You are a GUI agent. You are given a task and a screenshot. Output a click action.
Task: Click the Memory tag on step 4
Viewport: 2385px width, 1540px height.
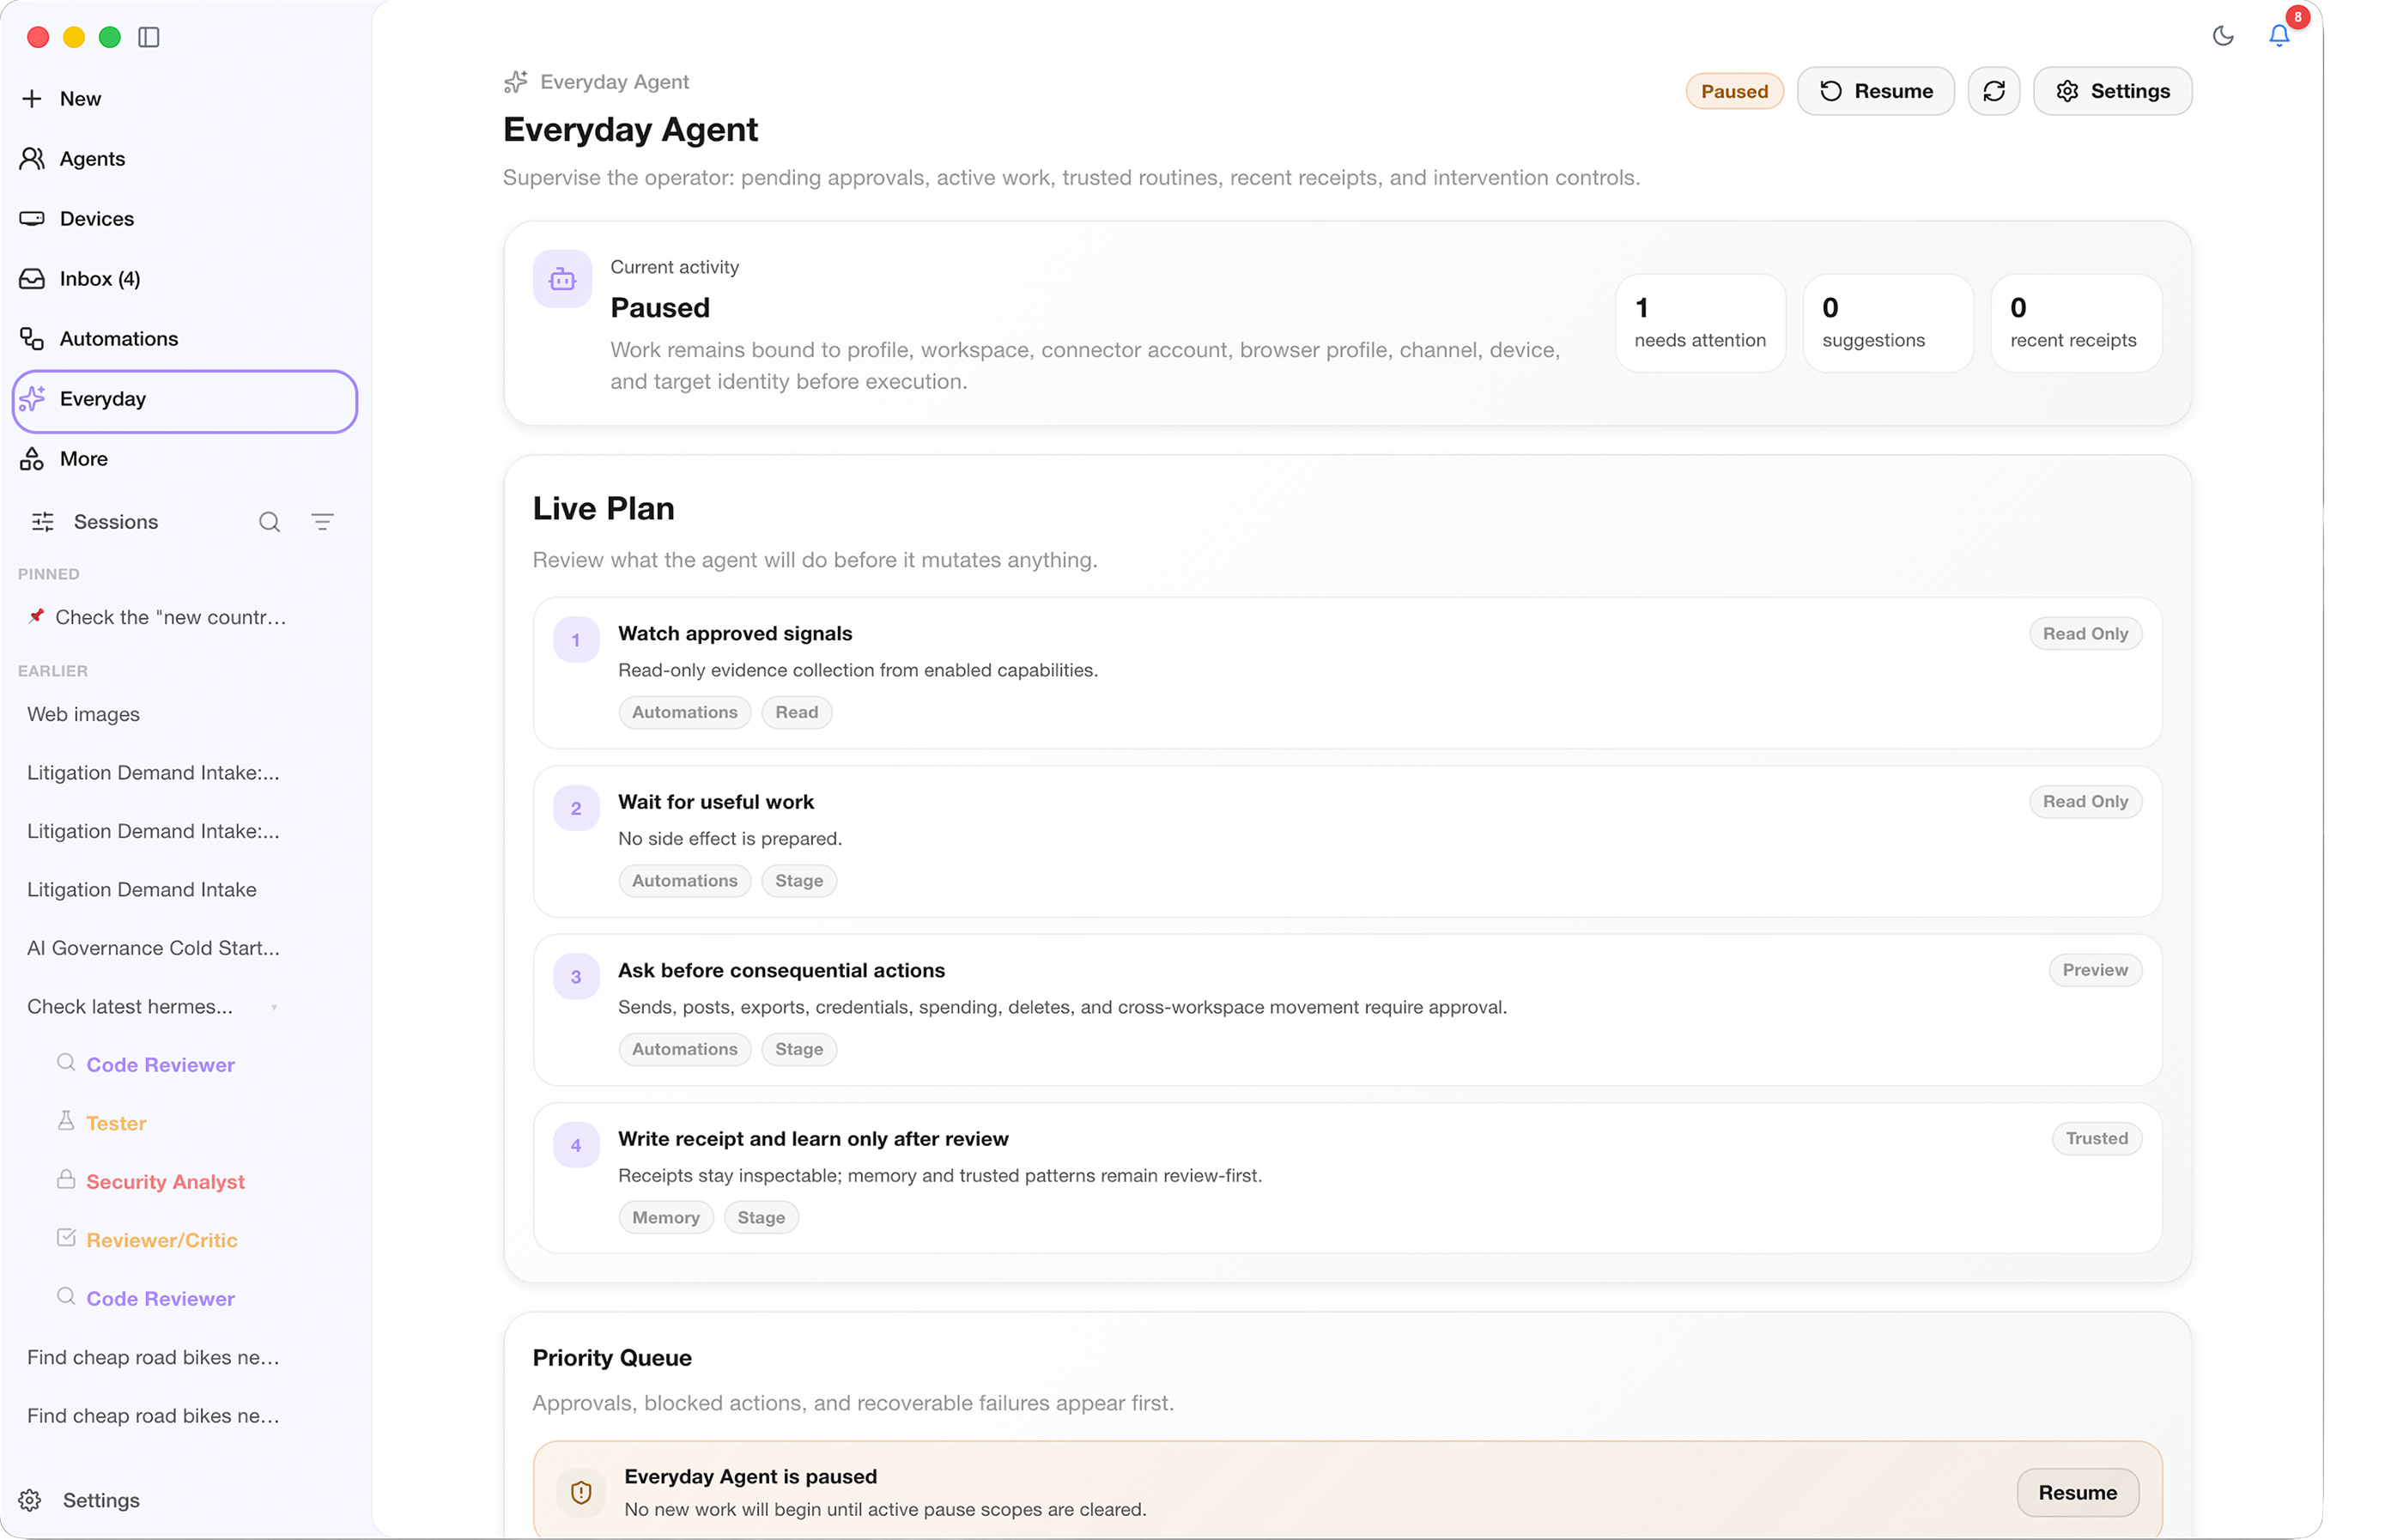(666, 1217)
